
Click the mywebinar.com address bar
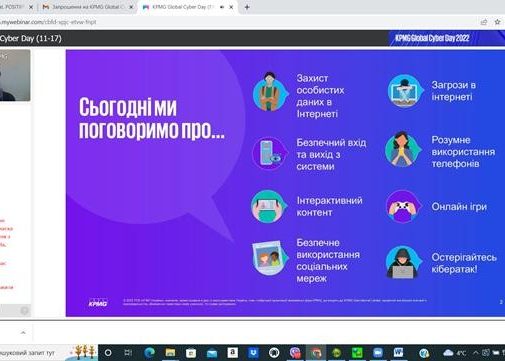(x=233, y=22)
